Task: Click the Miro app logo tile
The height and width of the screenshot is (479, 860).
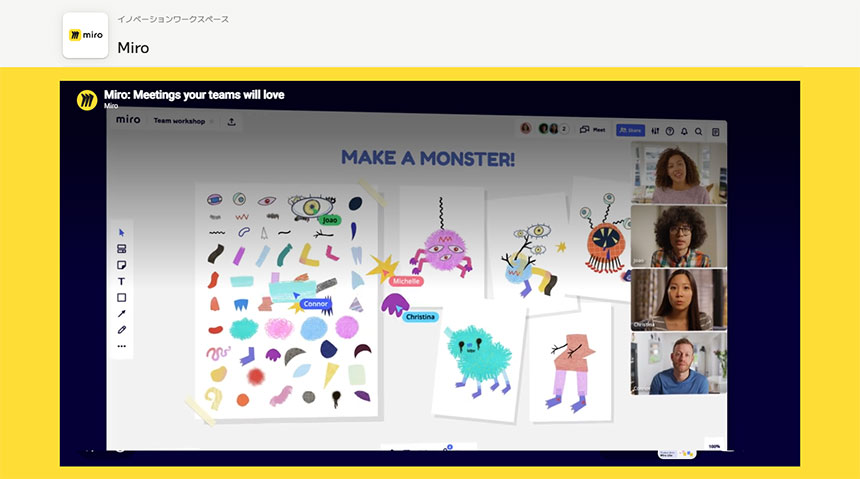Action: click(86, 35)
